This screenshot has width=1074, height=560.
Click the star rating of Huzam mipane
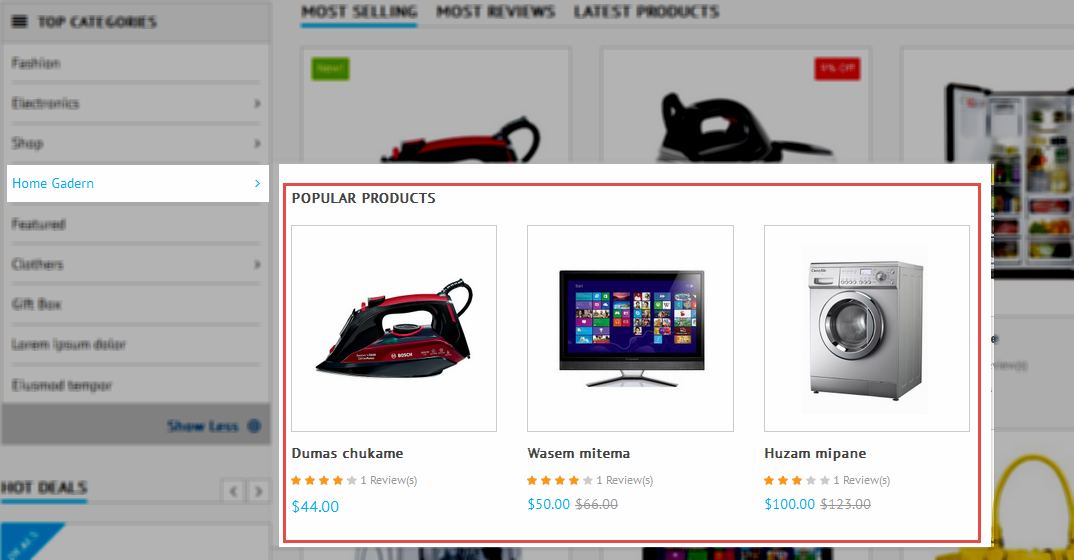(797, 481)
